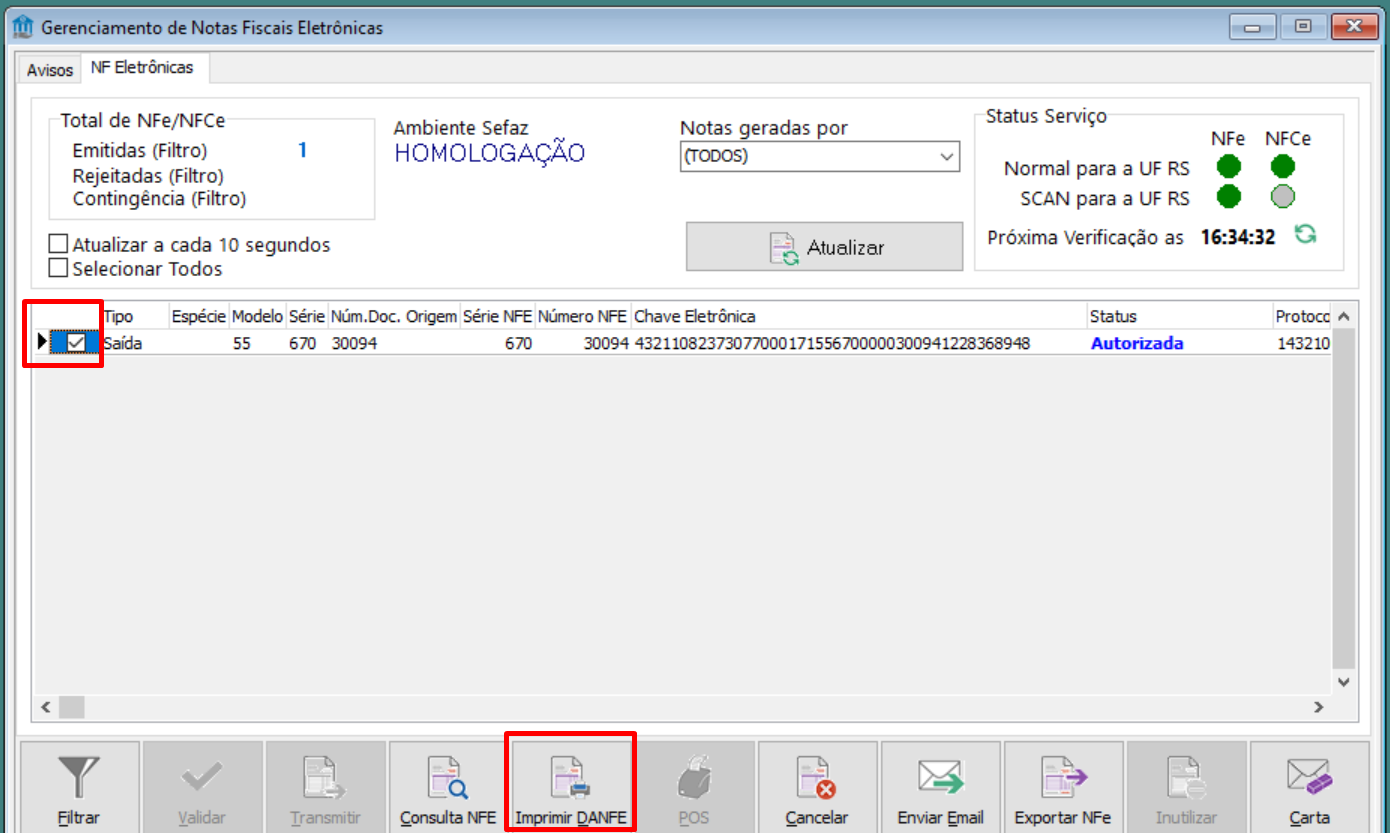Open Consulta NFE magnifier button
The height and width of the screenshot is (833, 1390).
point(448,787)
